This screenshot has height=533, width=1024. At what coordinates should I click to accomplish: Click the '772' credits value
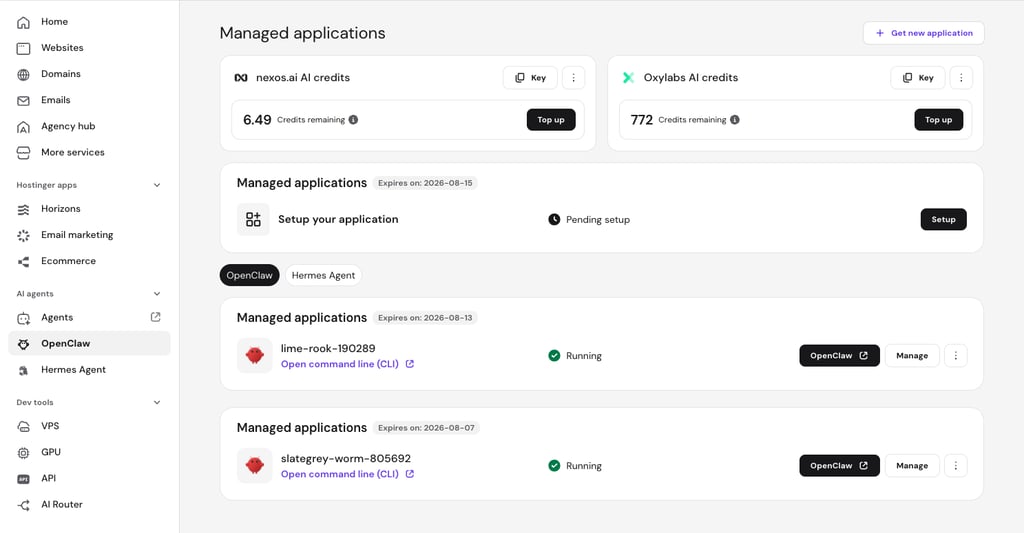641,120
